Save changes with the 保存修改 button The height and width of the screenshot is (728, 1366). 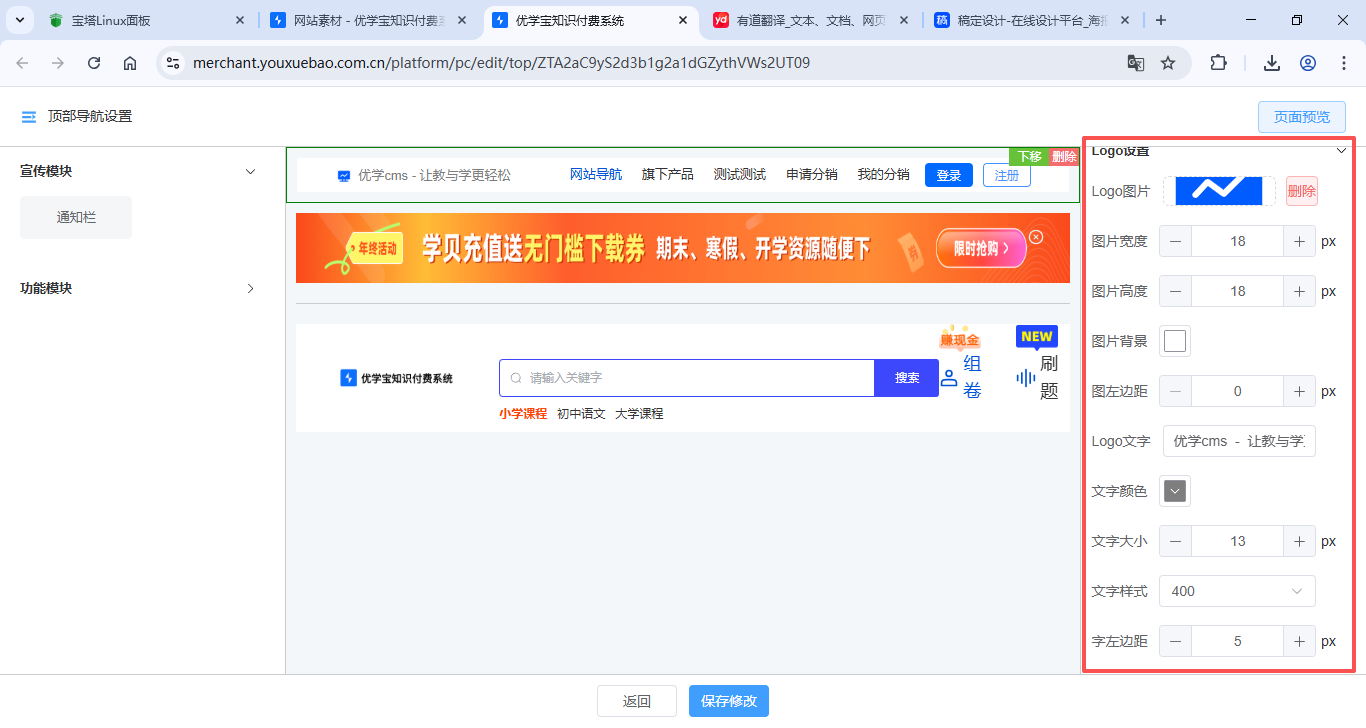(728, 701)
